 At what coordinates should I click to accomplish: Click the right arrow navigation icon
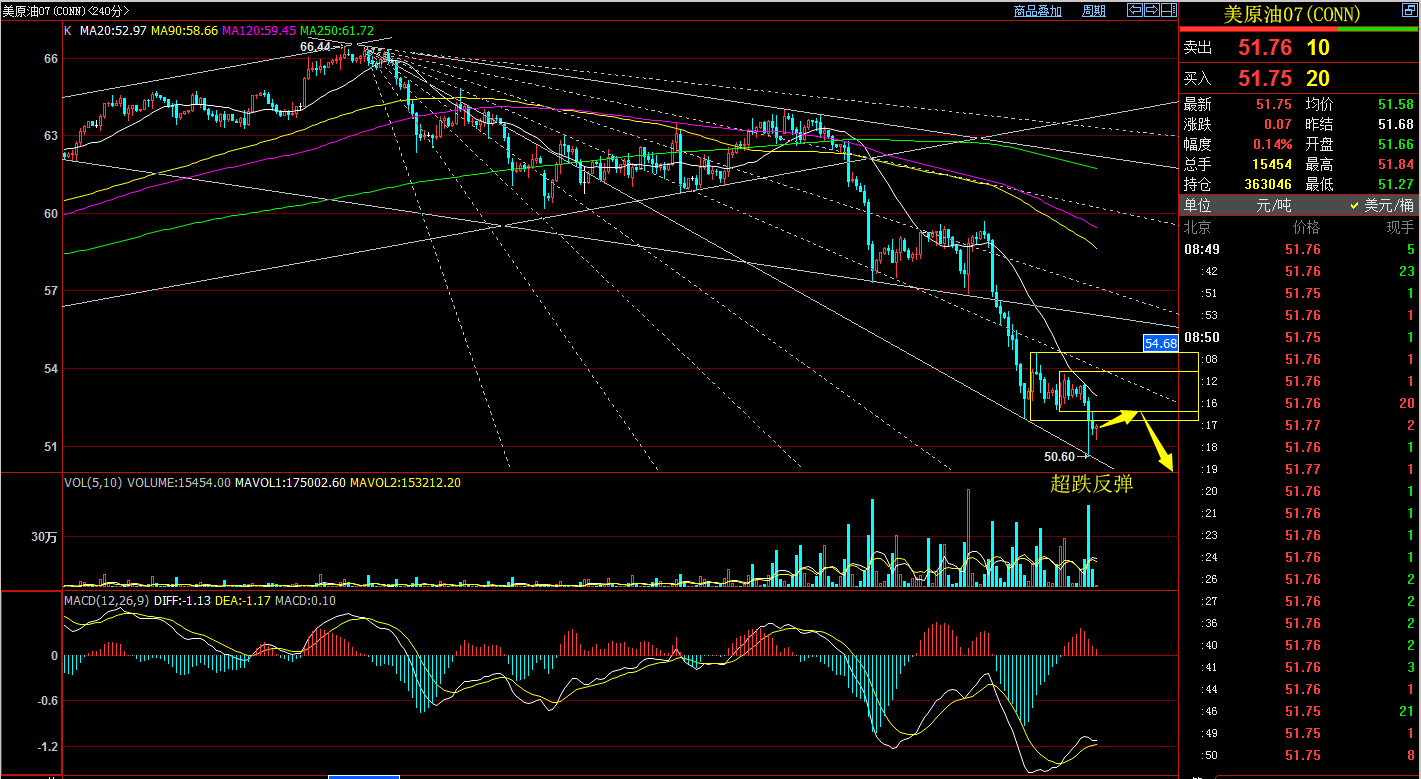pos(1152,10)
